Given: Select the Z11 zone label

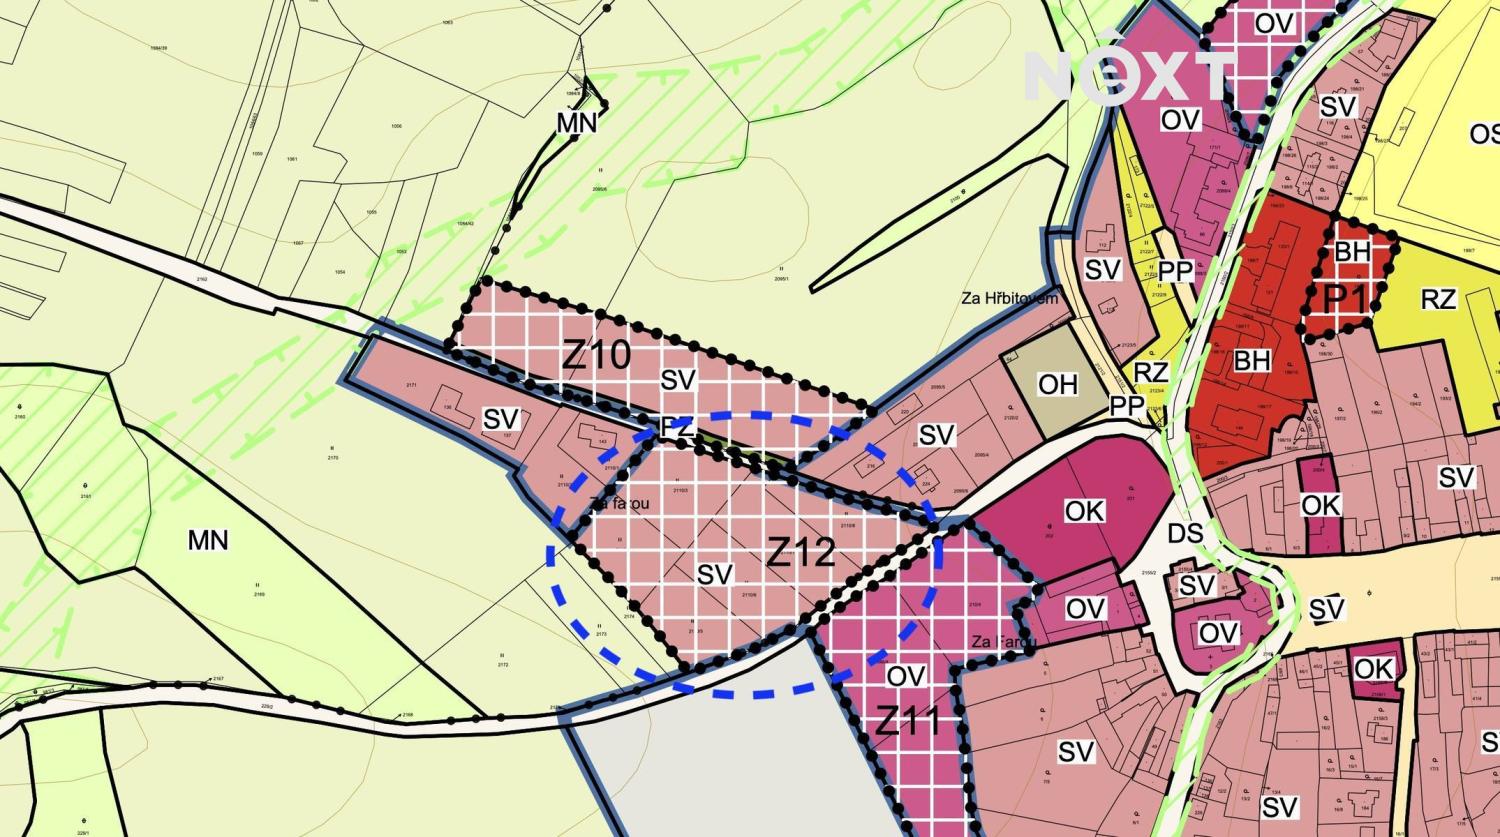Looking at the screenshot, I should 908,720.
